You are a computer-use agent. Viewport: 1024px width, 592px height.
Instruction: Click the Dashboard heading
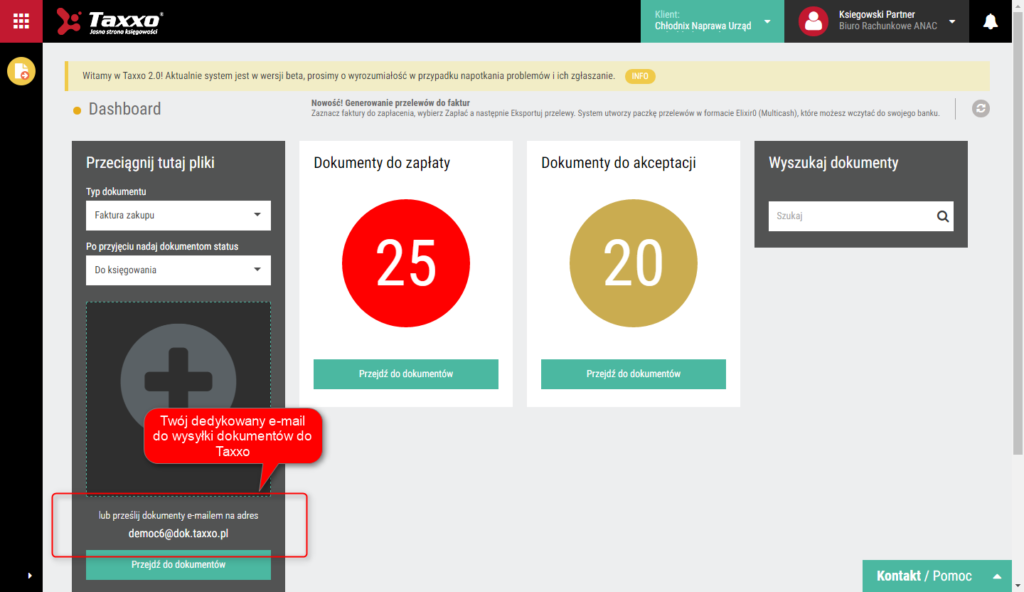(x=125, y=109)
